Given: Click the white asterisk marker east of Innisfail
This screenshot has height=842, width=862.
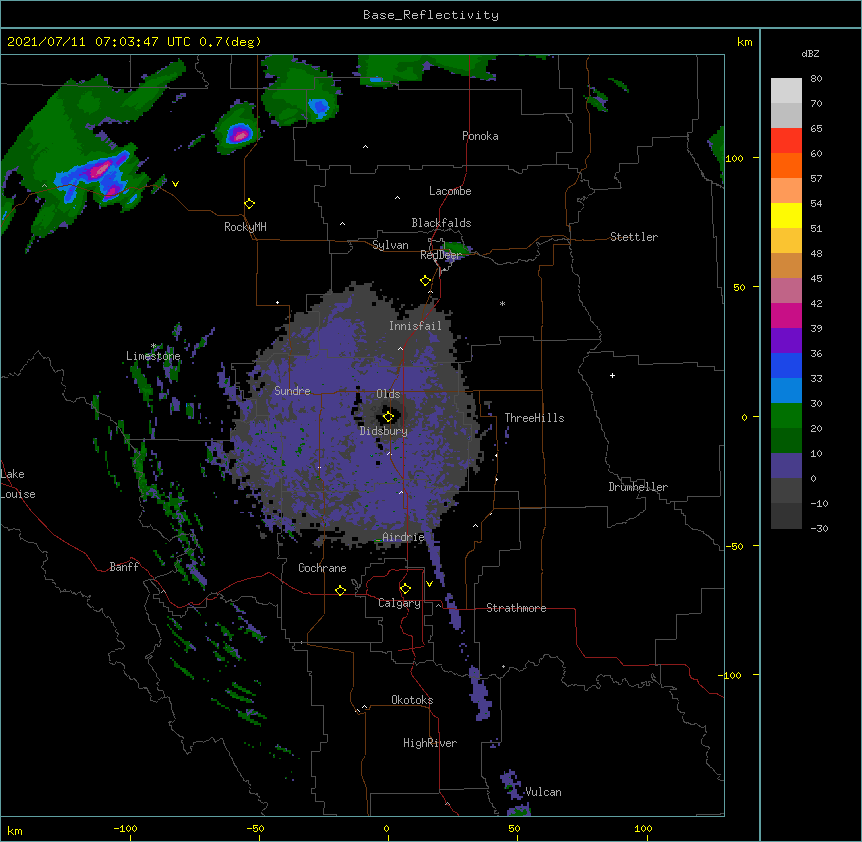Looking at the screenshot, I should 502,303.
